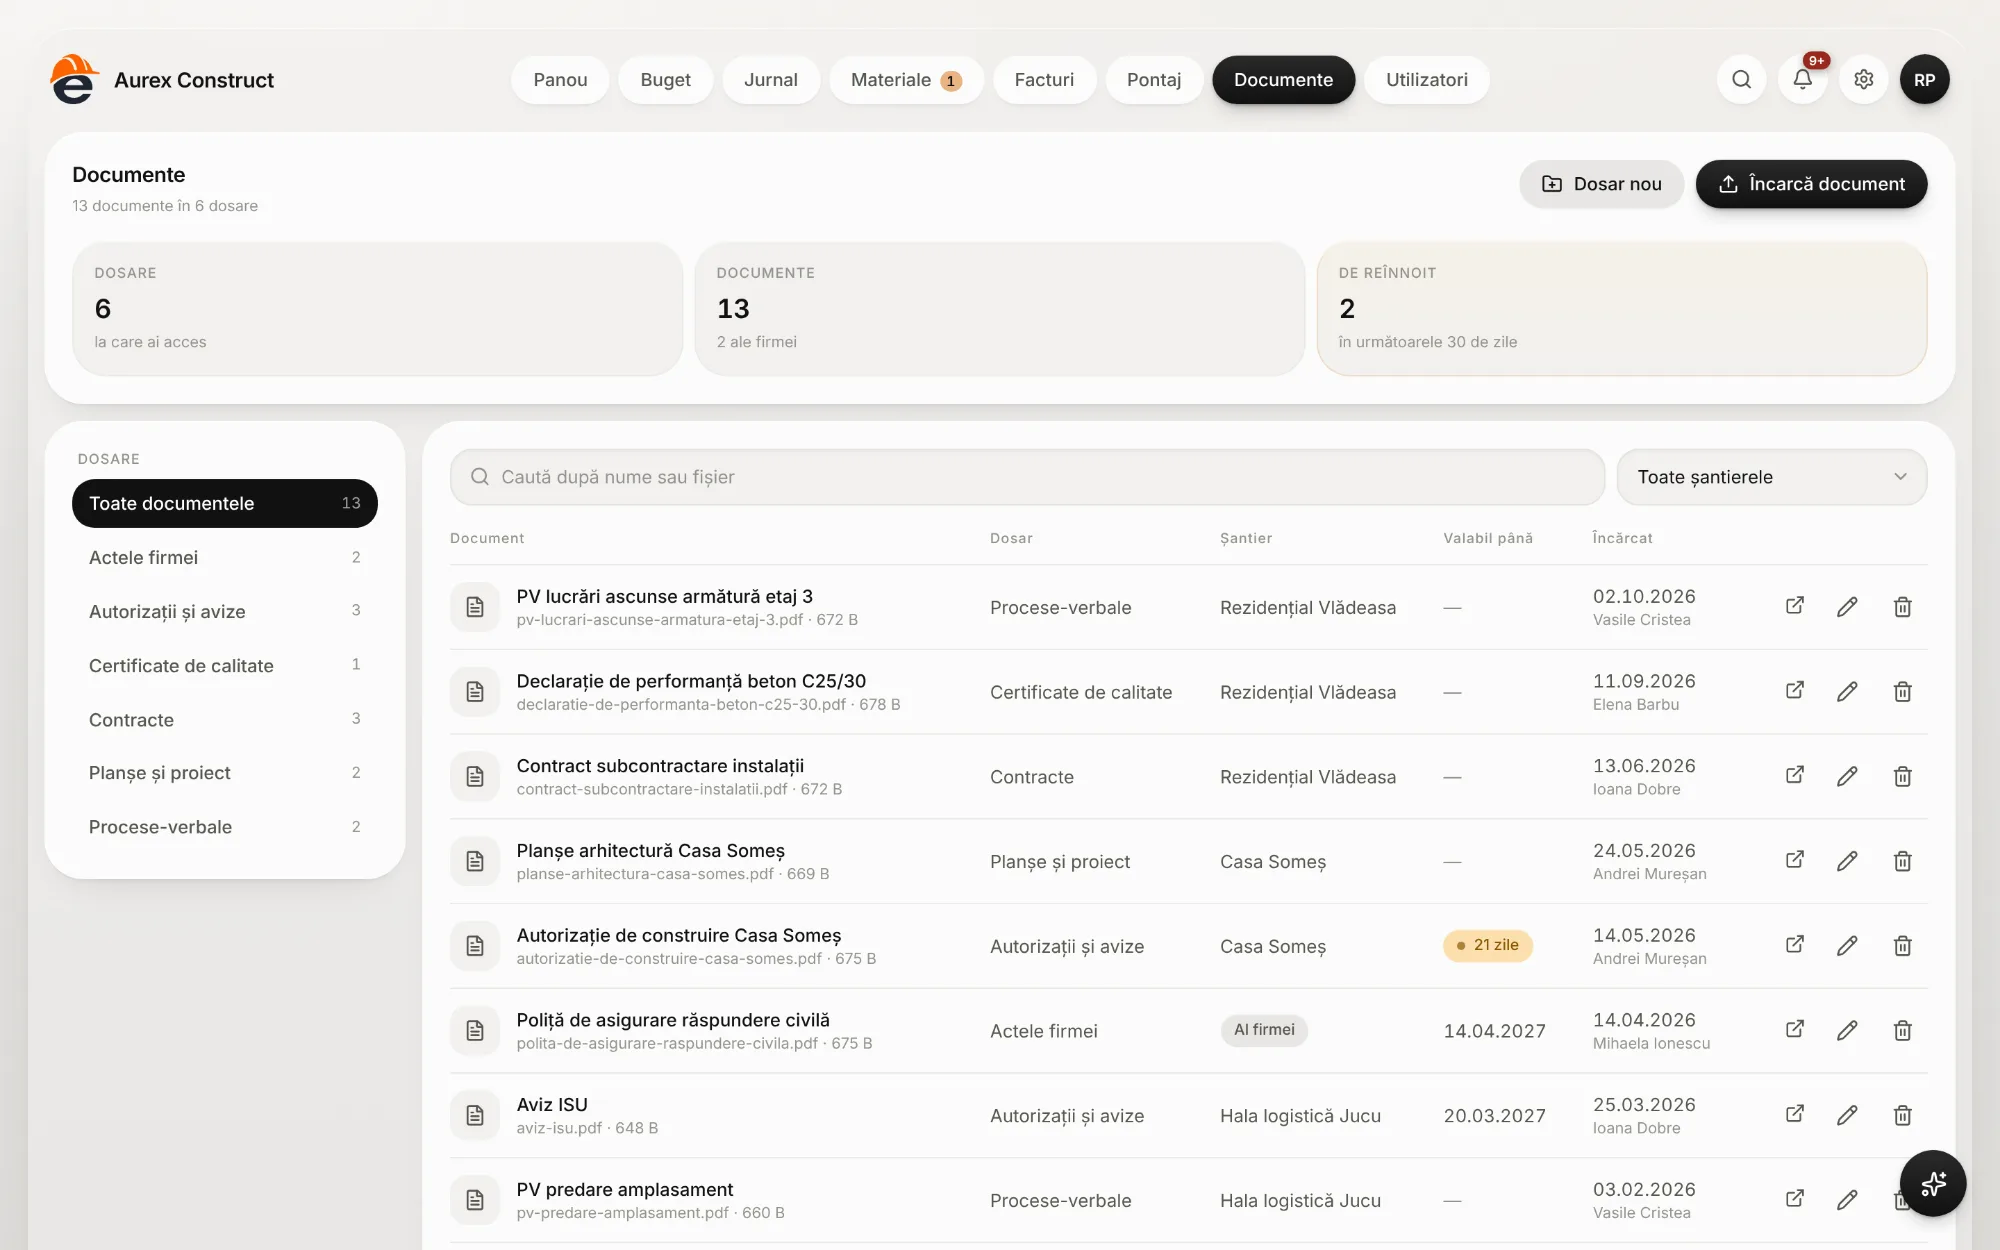
Task: Open the settings gear icon
Action: point(1863,80)
